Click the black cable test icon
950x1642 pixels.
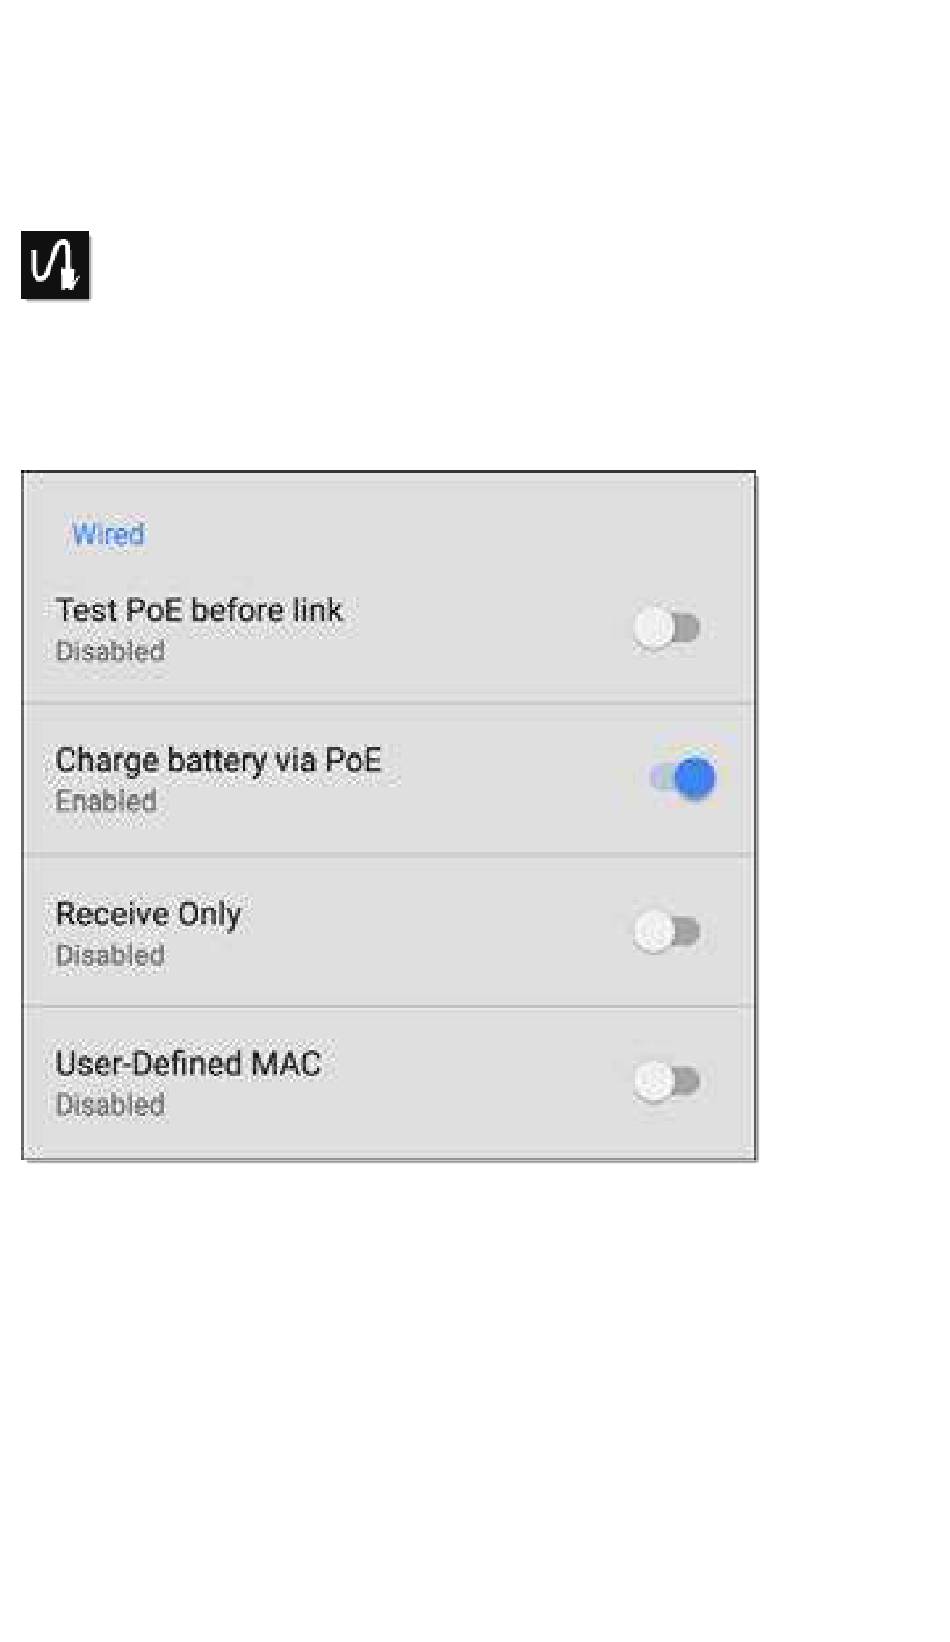55,265
